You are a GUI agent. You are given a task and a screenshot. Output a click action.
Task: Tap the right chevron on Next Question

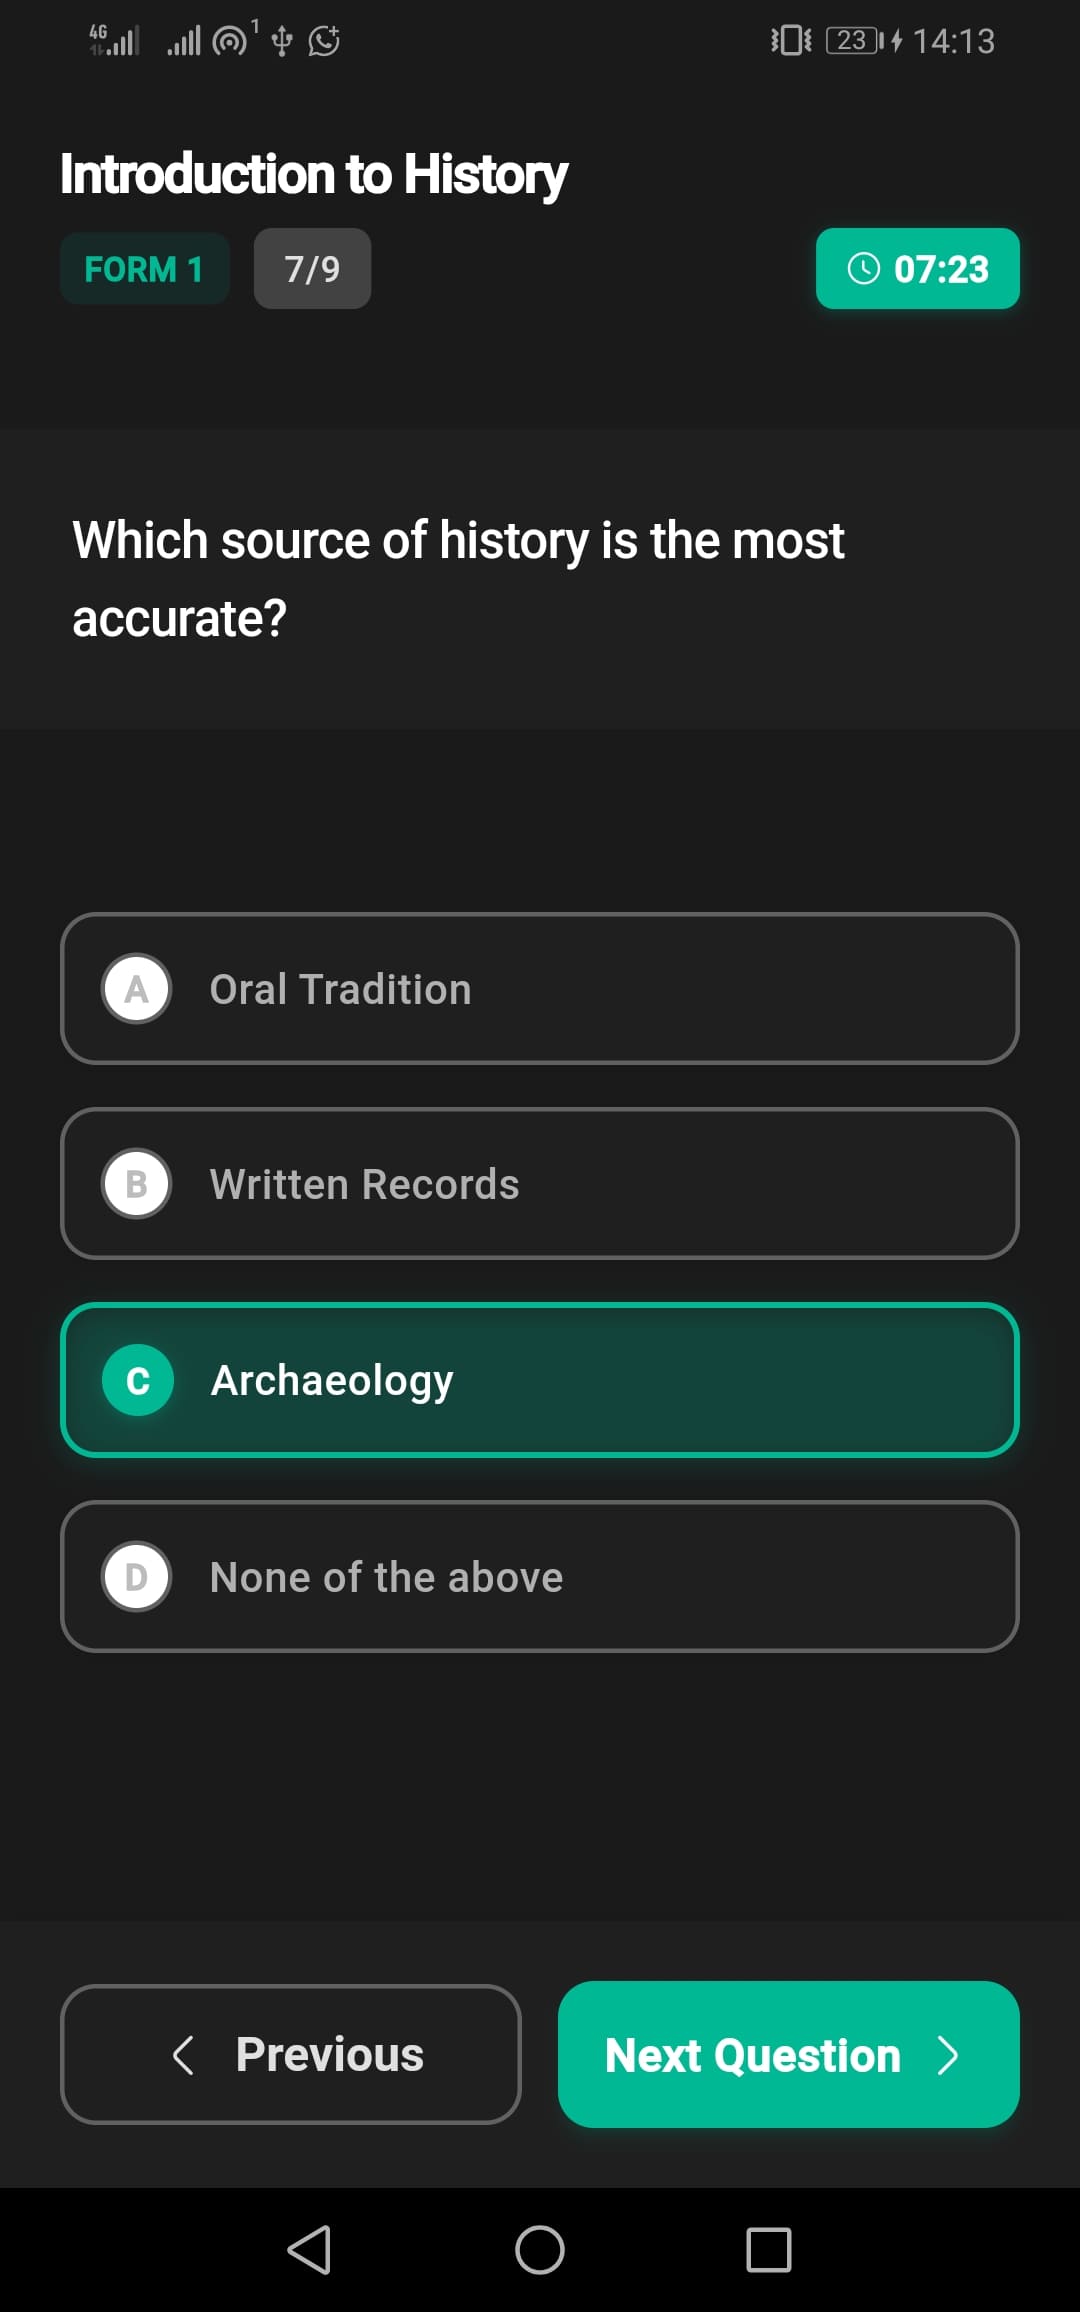[947, 2055]
